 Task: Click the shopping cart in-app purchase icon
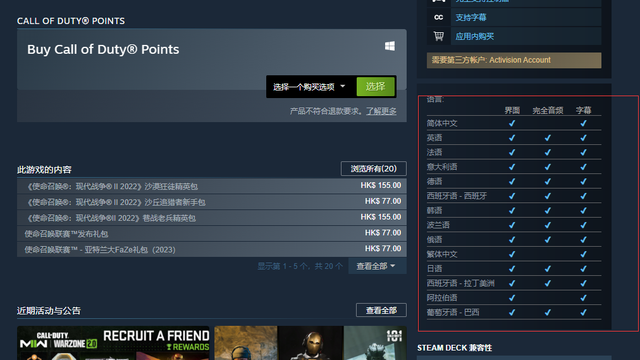point(438,36)
